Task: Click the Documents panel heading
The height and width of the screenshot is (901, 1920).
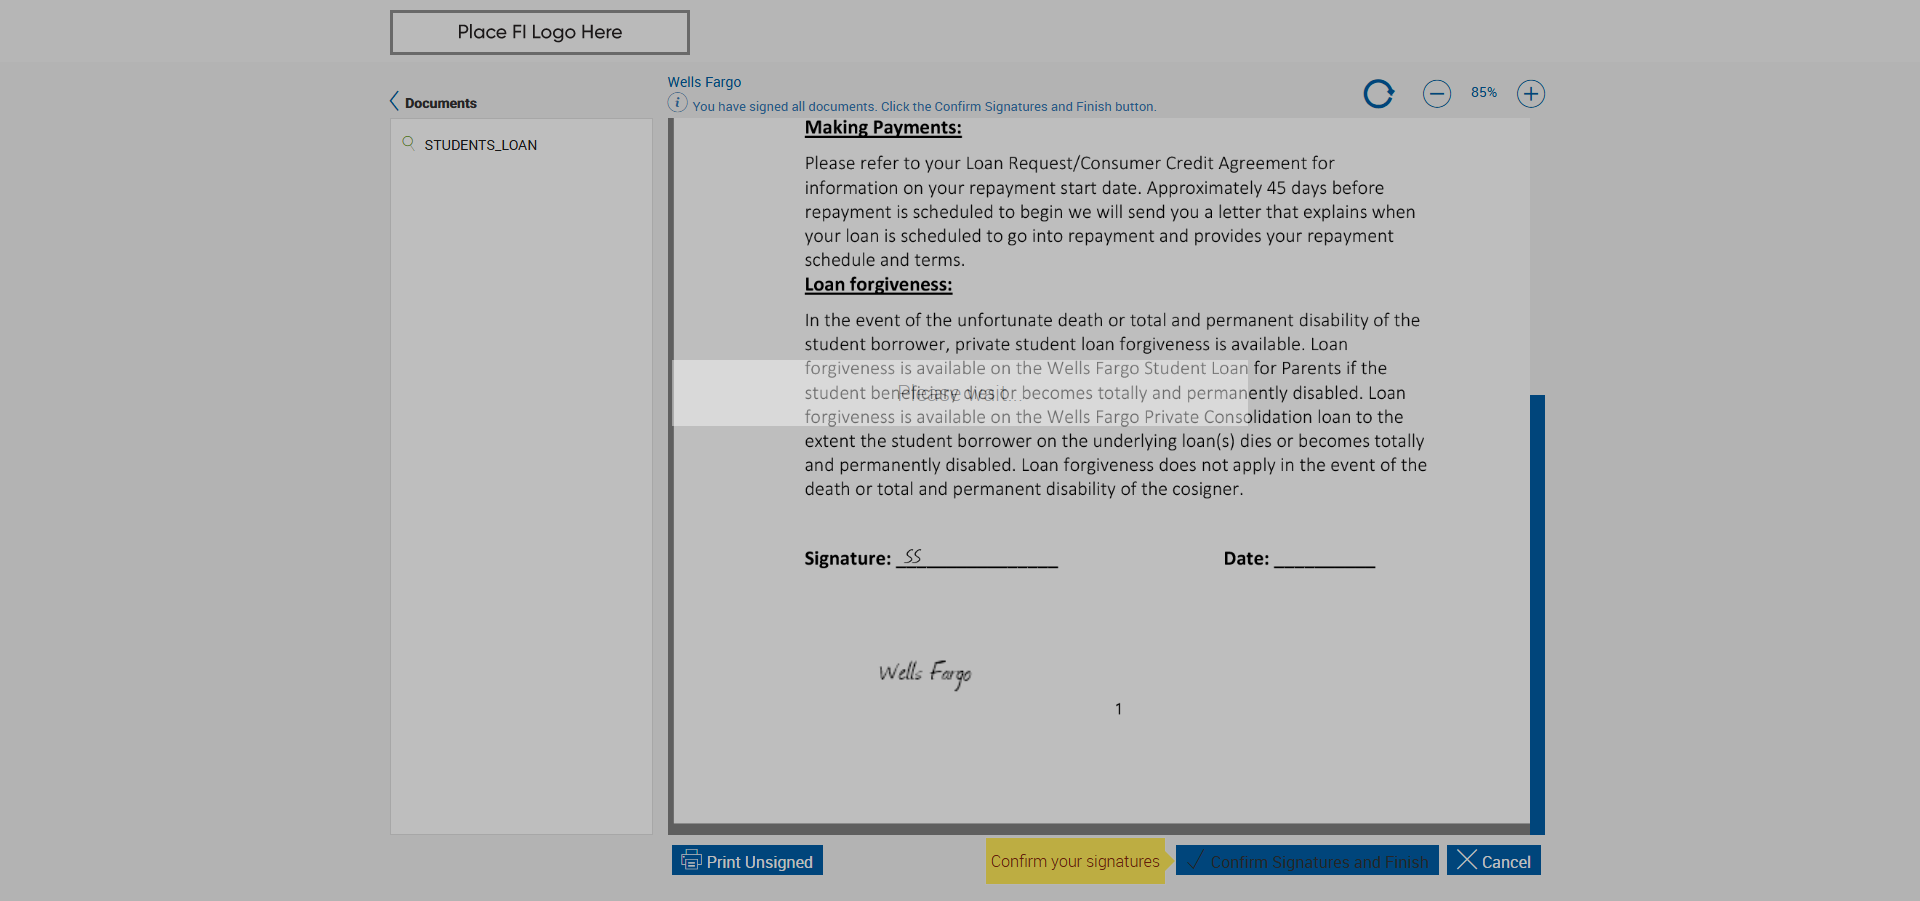Action: click(x=441, y=103)
